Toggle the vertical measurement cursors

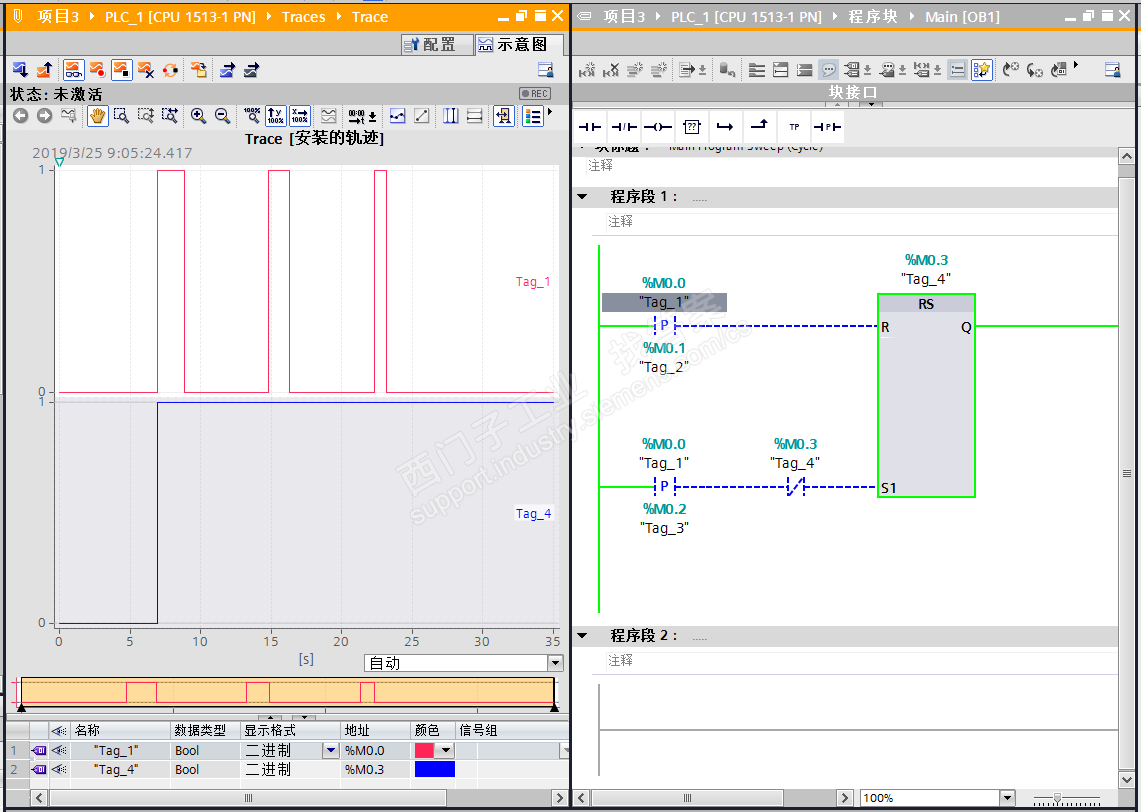click(x=451, y=116)
